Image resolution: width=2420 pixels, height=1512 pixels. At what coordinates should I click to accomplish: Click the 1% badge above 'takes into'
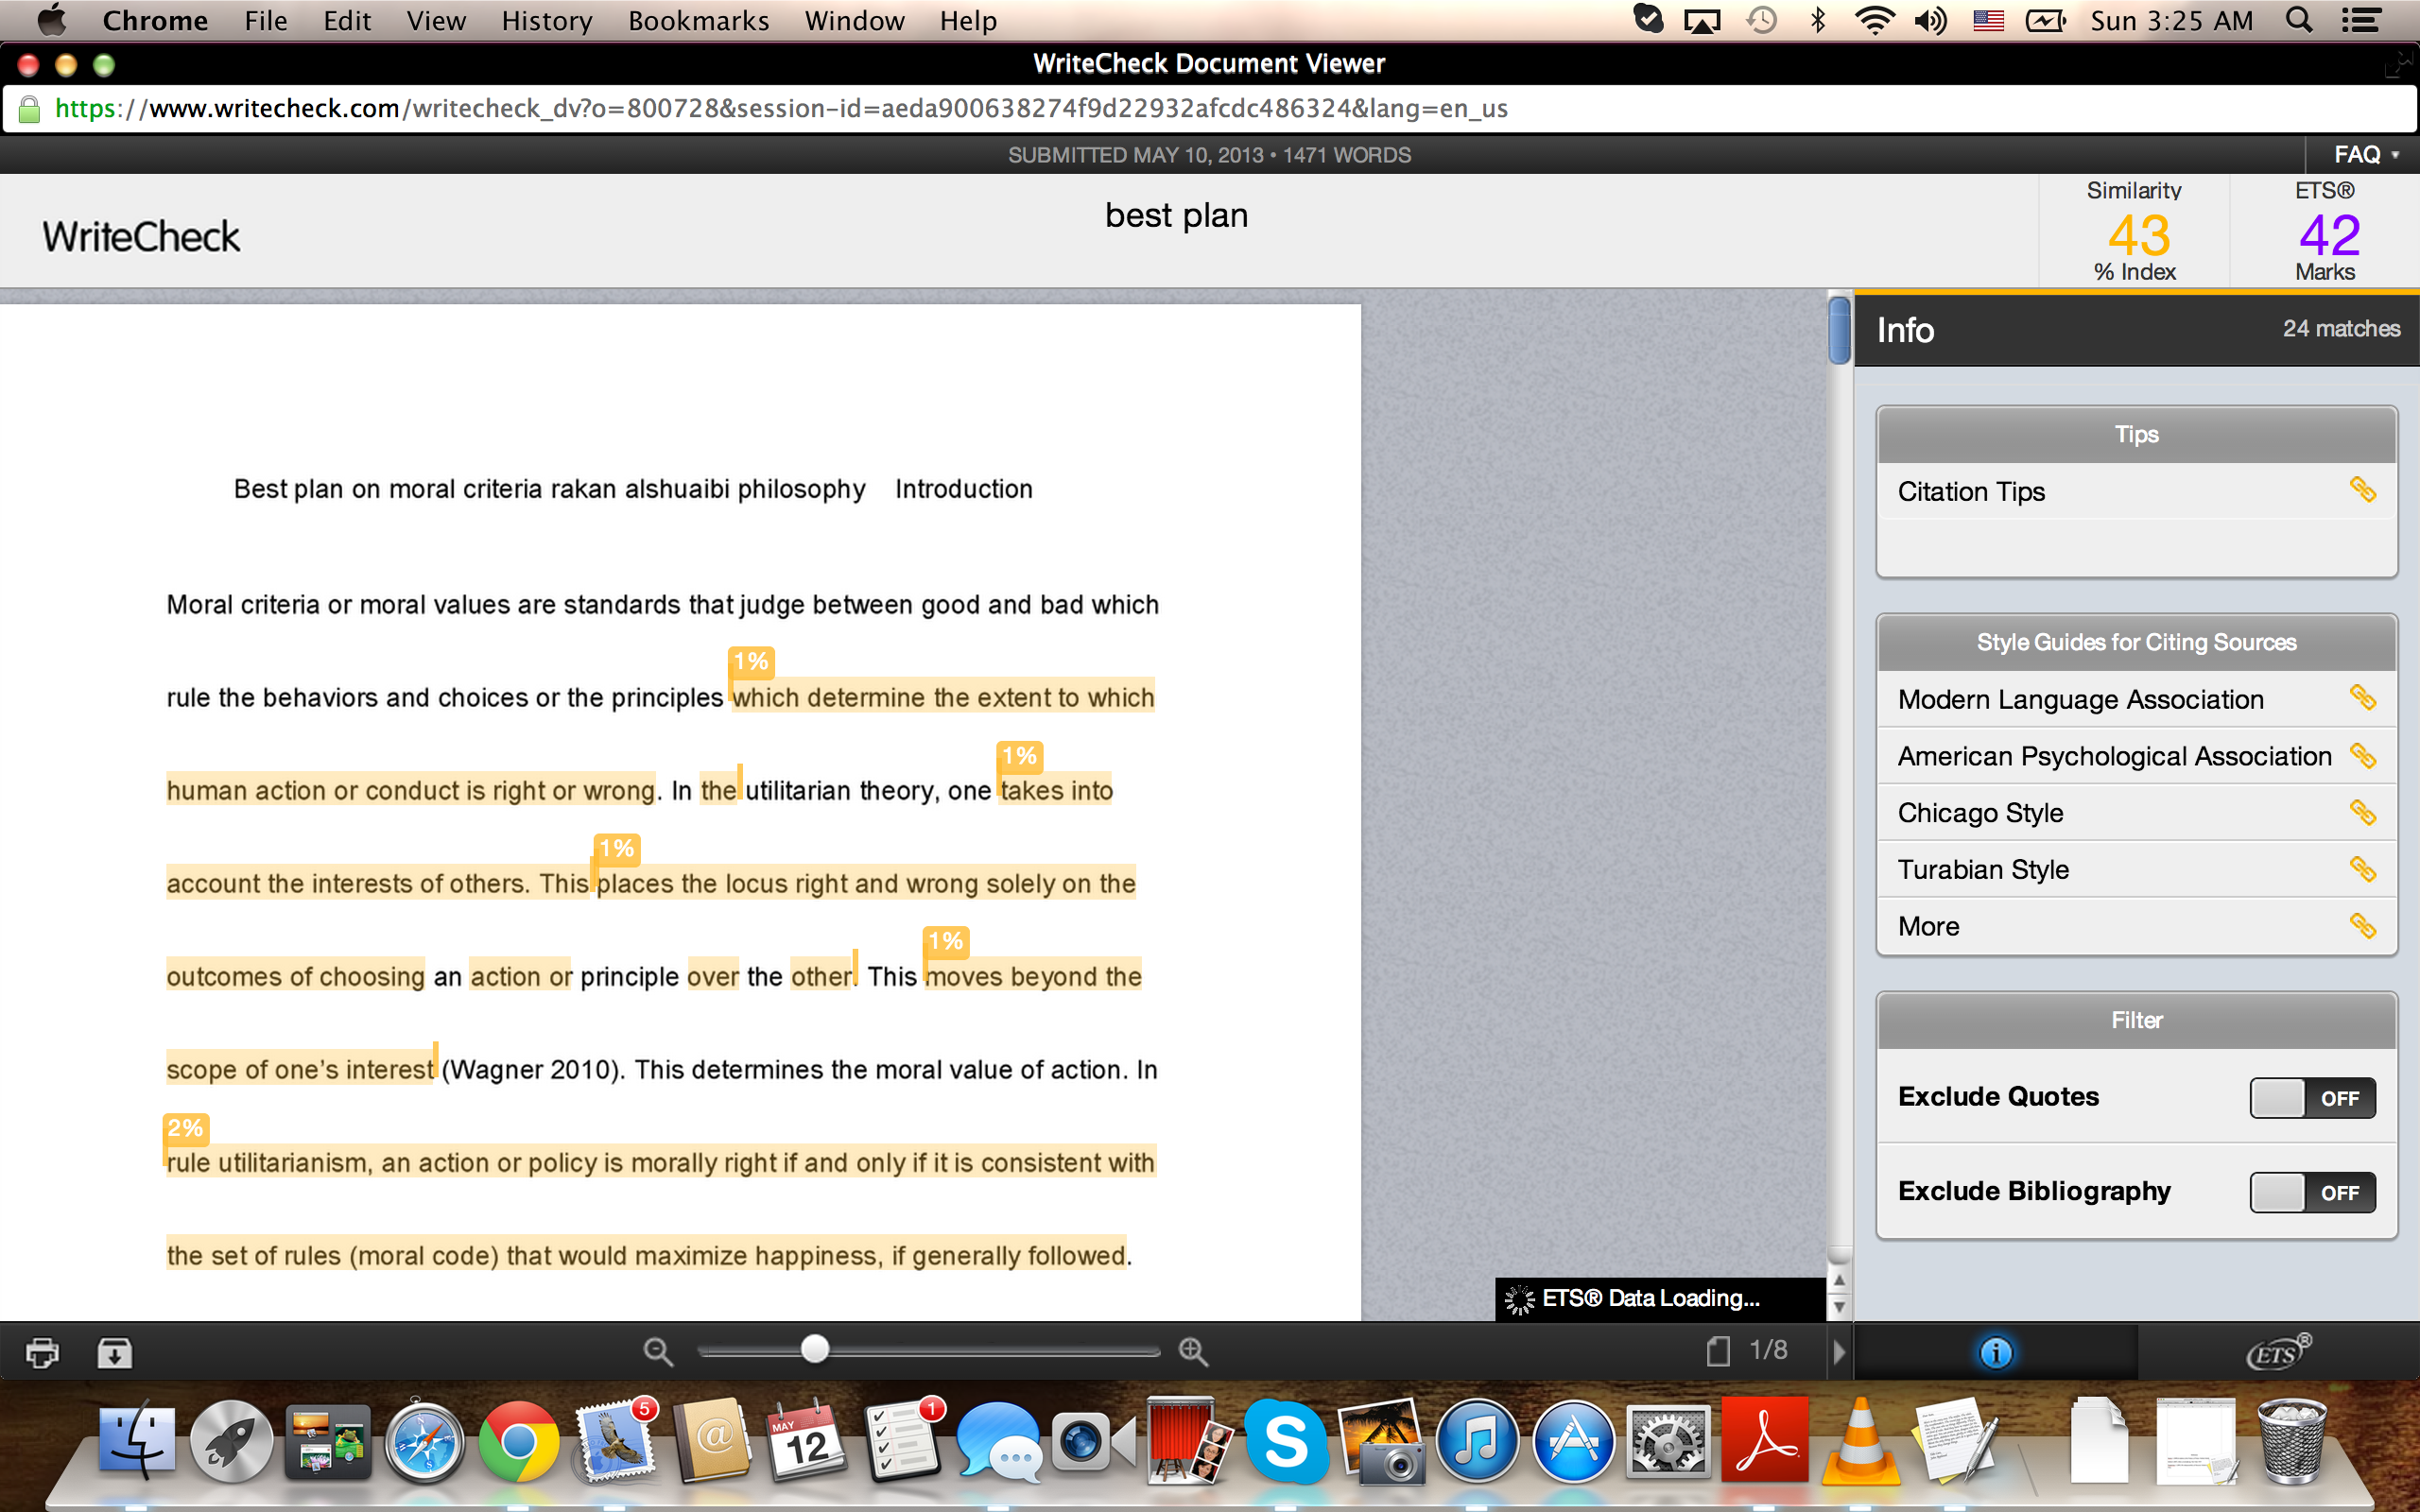coord(1019,755)
